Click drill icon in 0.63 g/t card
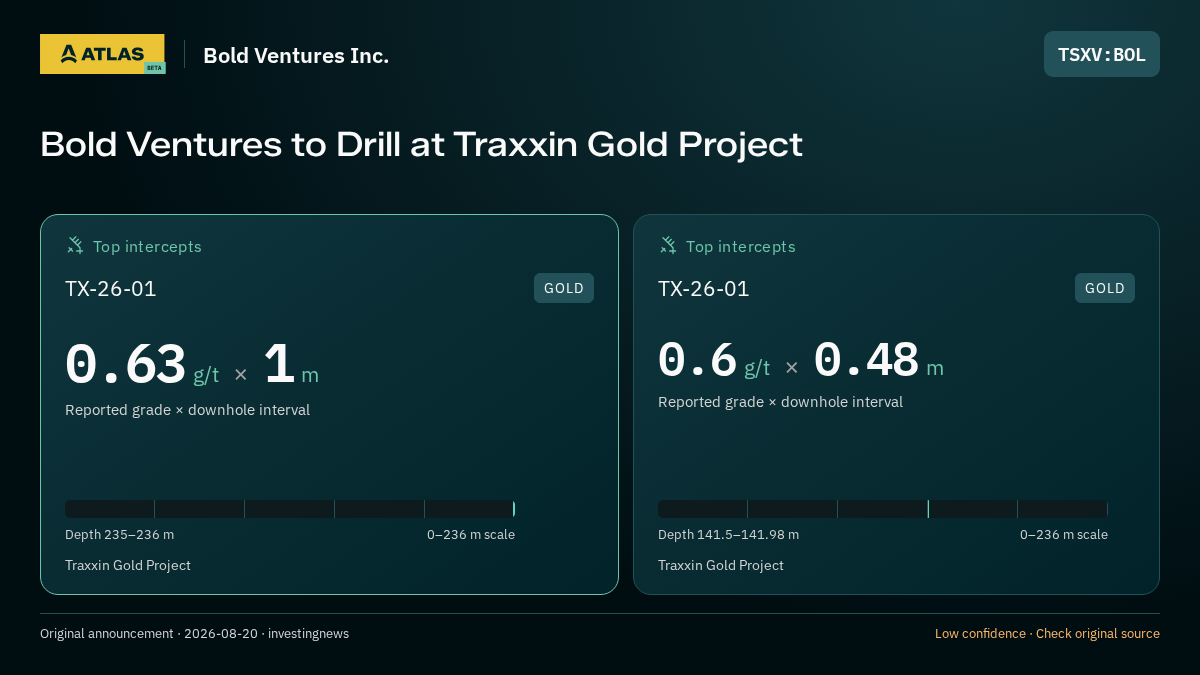 point(75,246)
